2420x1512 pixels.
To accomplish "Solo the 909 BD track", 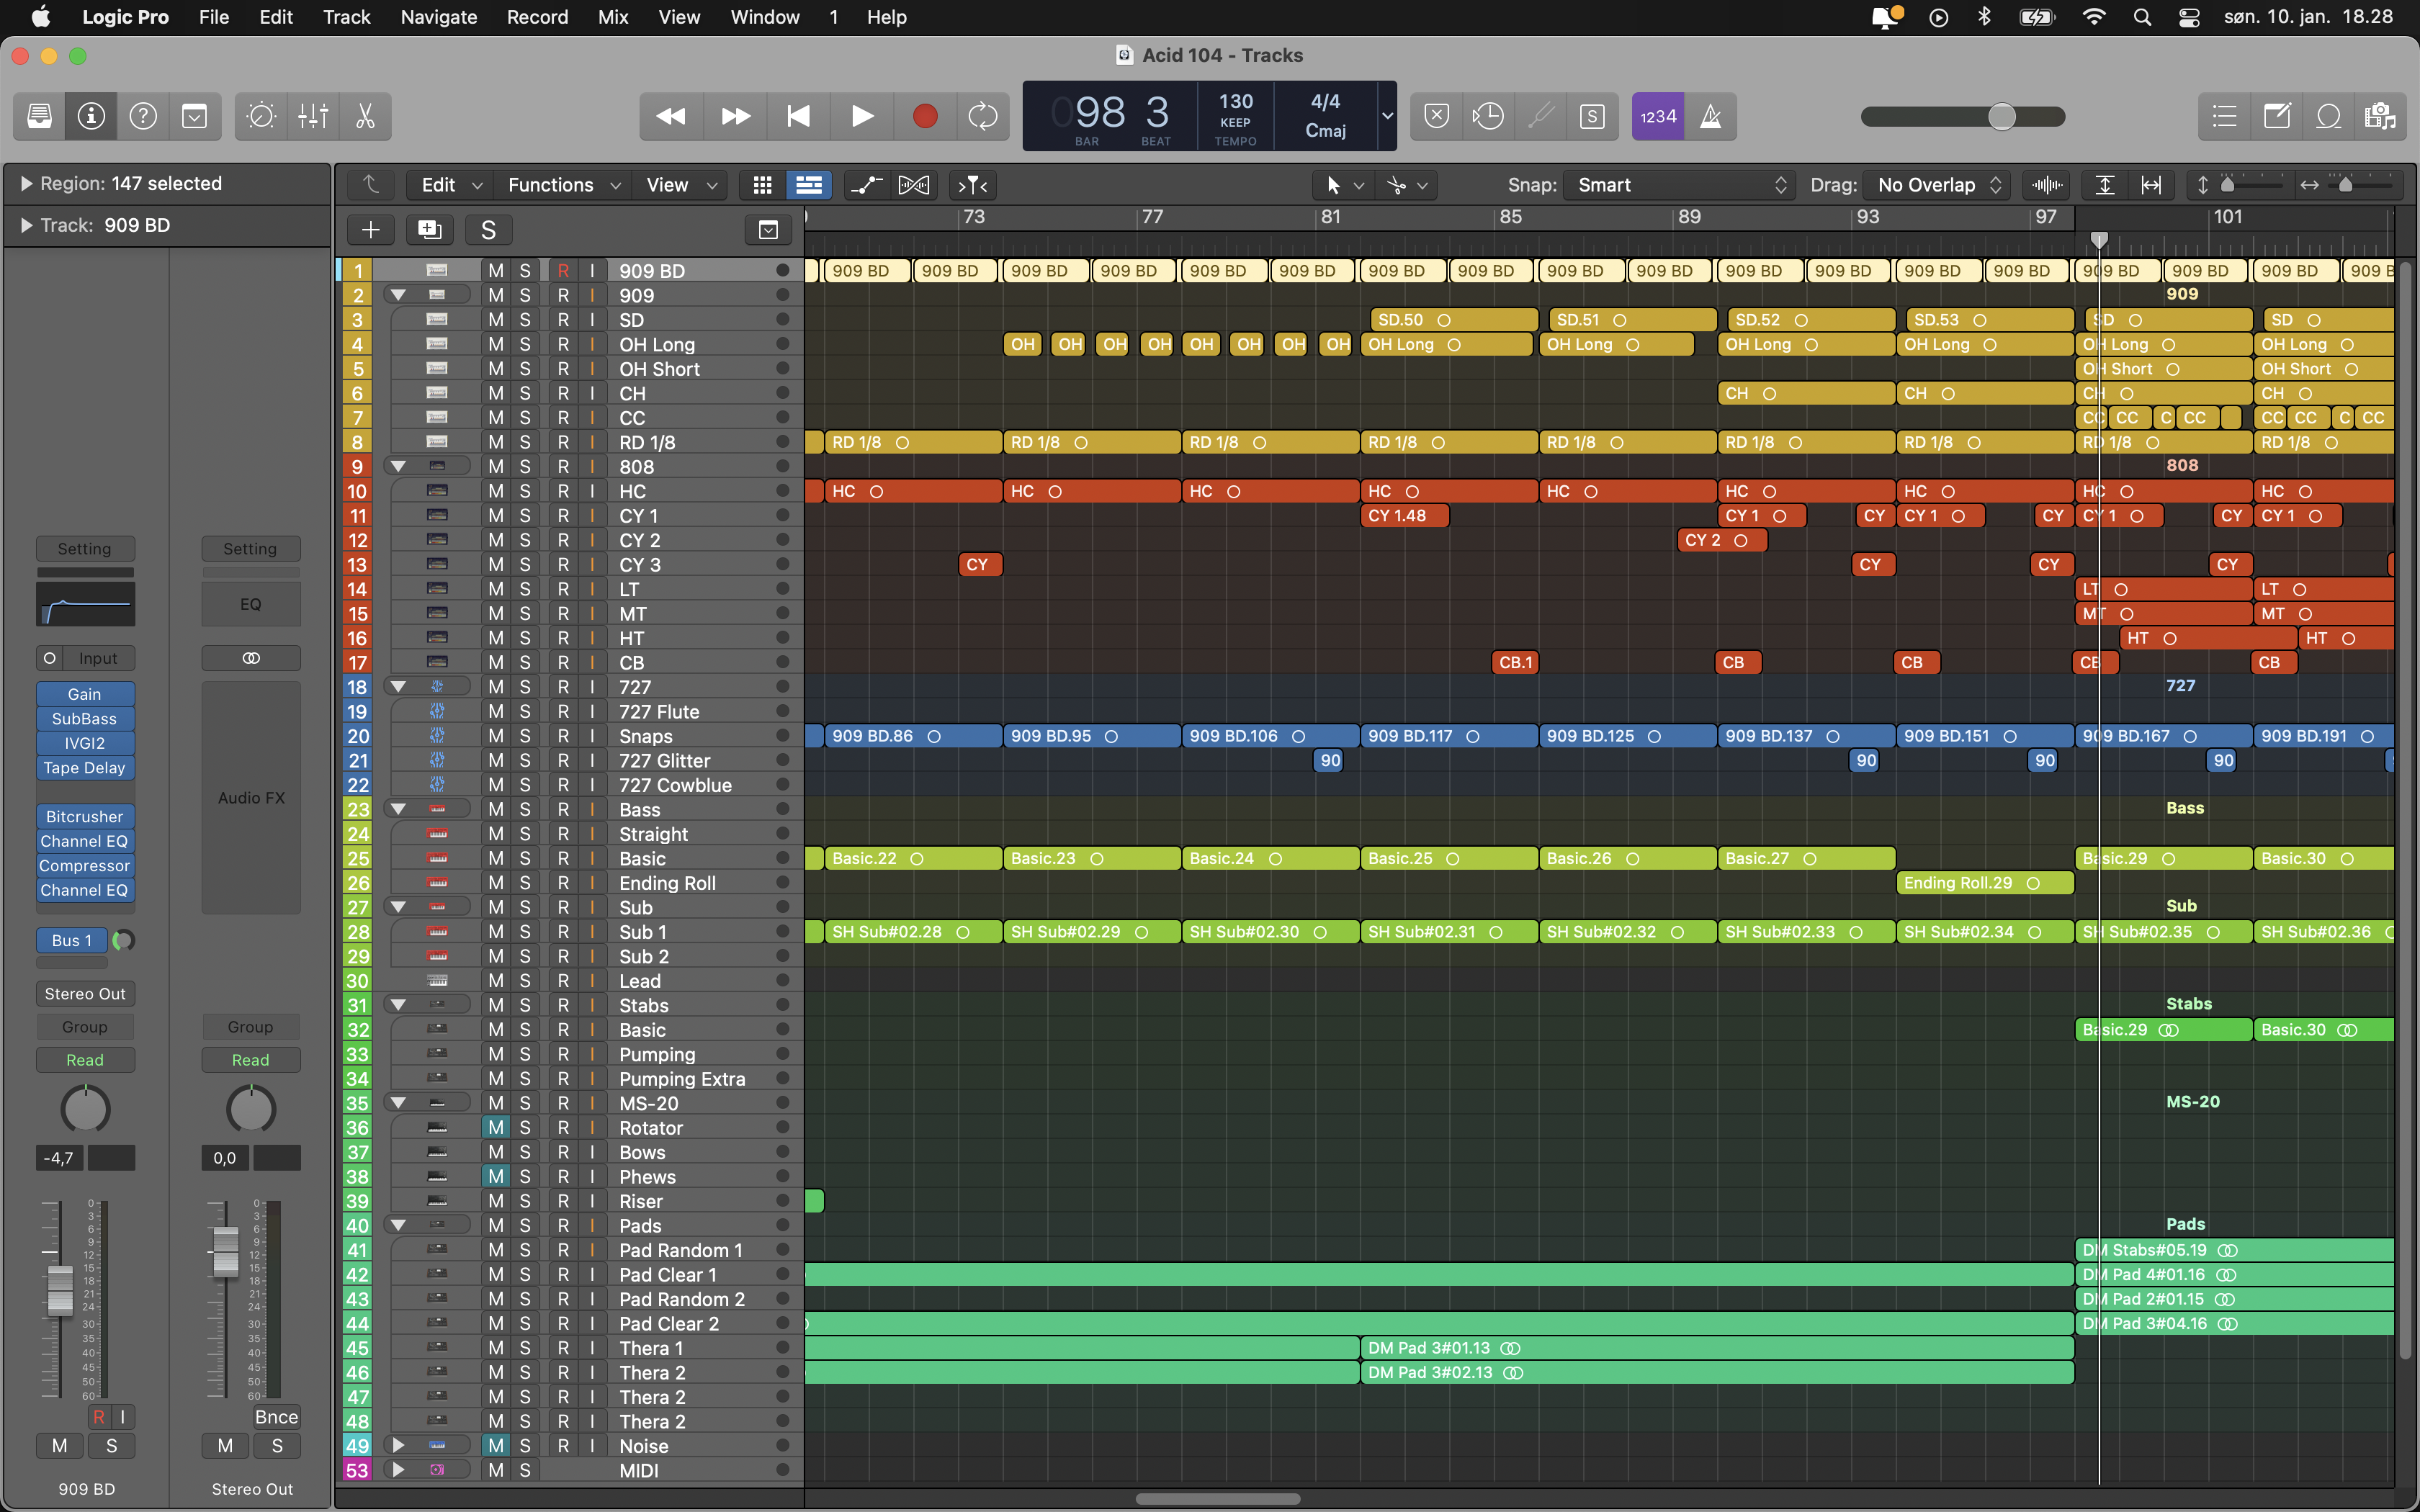I will (524, 271).
